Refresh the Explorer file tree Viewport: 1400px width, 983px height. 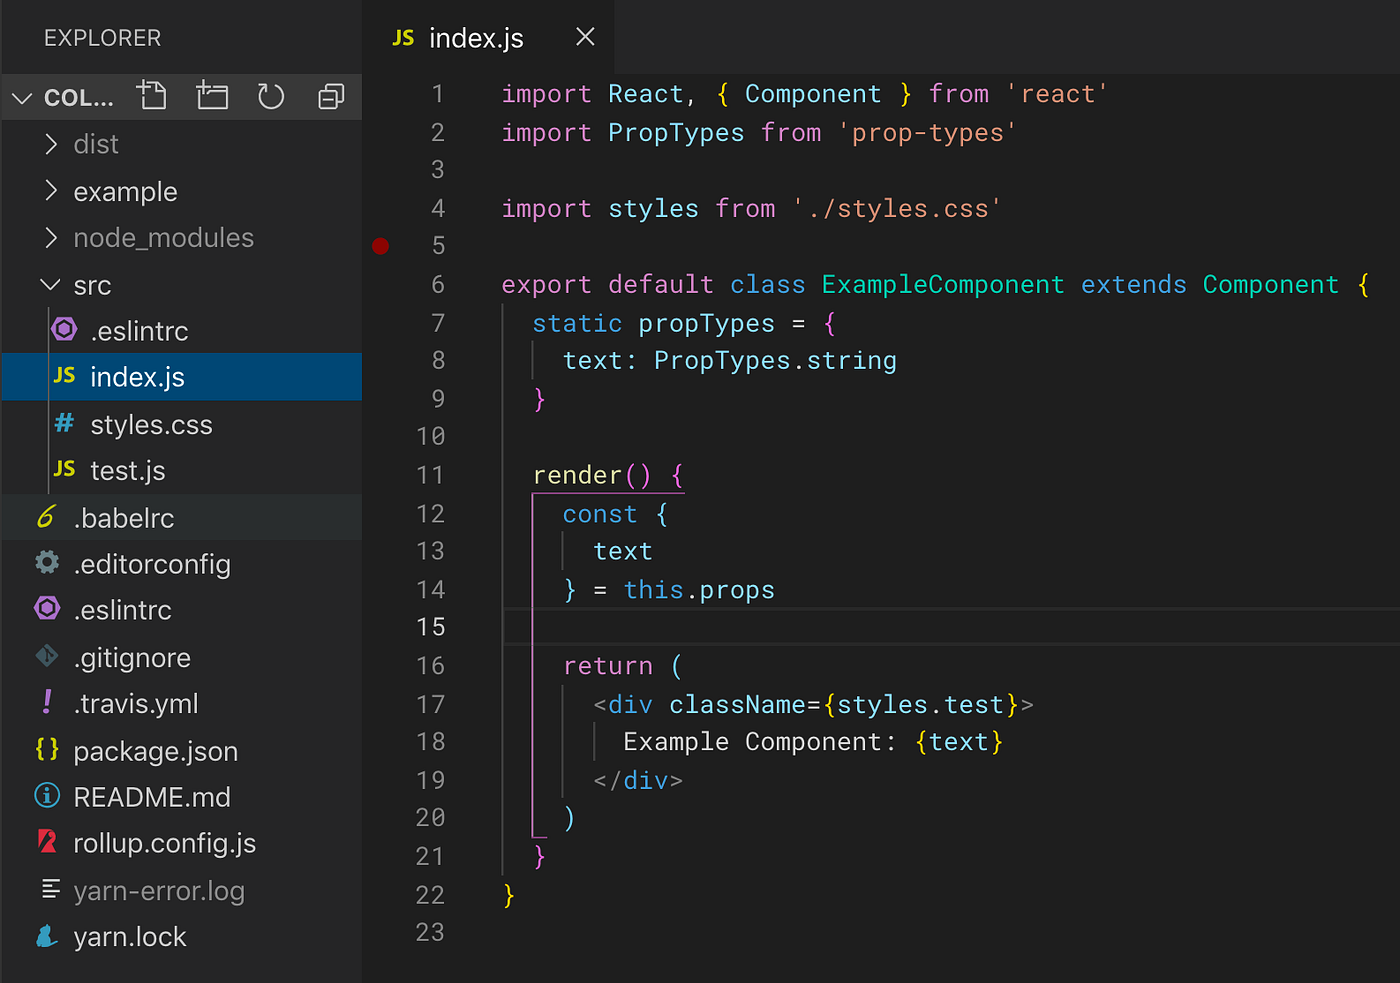click(271, 96)
